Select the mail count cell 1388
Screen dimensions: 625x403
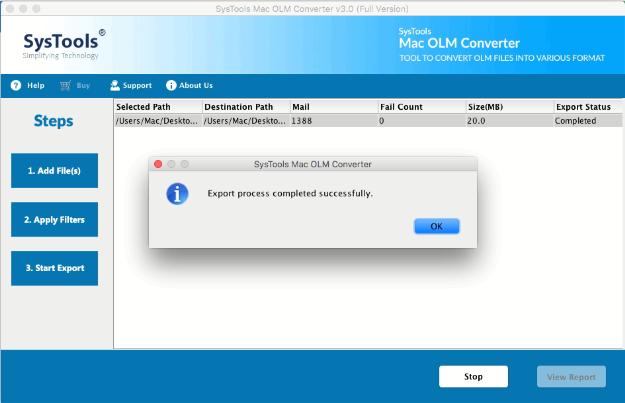point(334,121)
